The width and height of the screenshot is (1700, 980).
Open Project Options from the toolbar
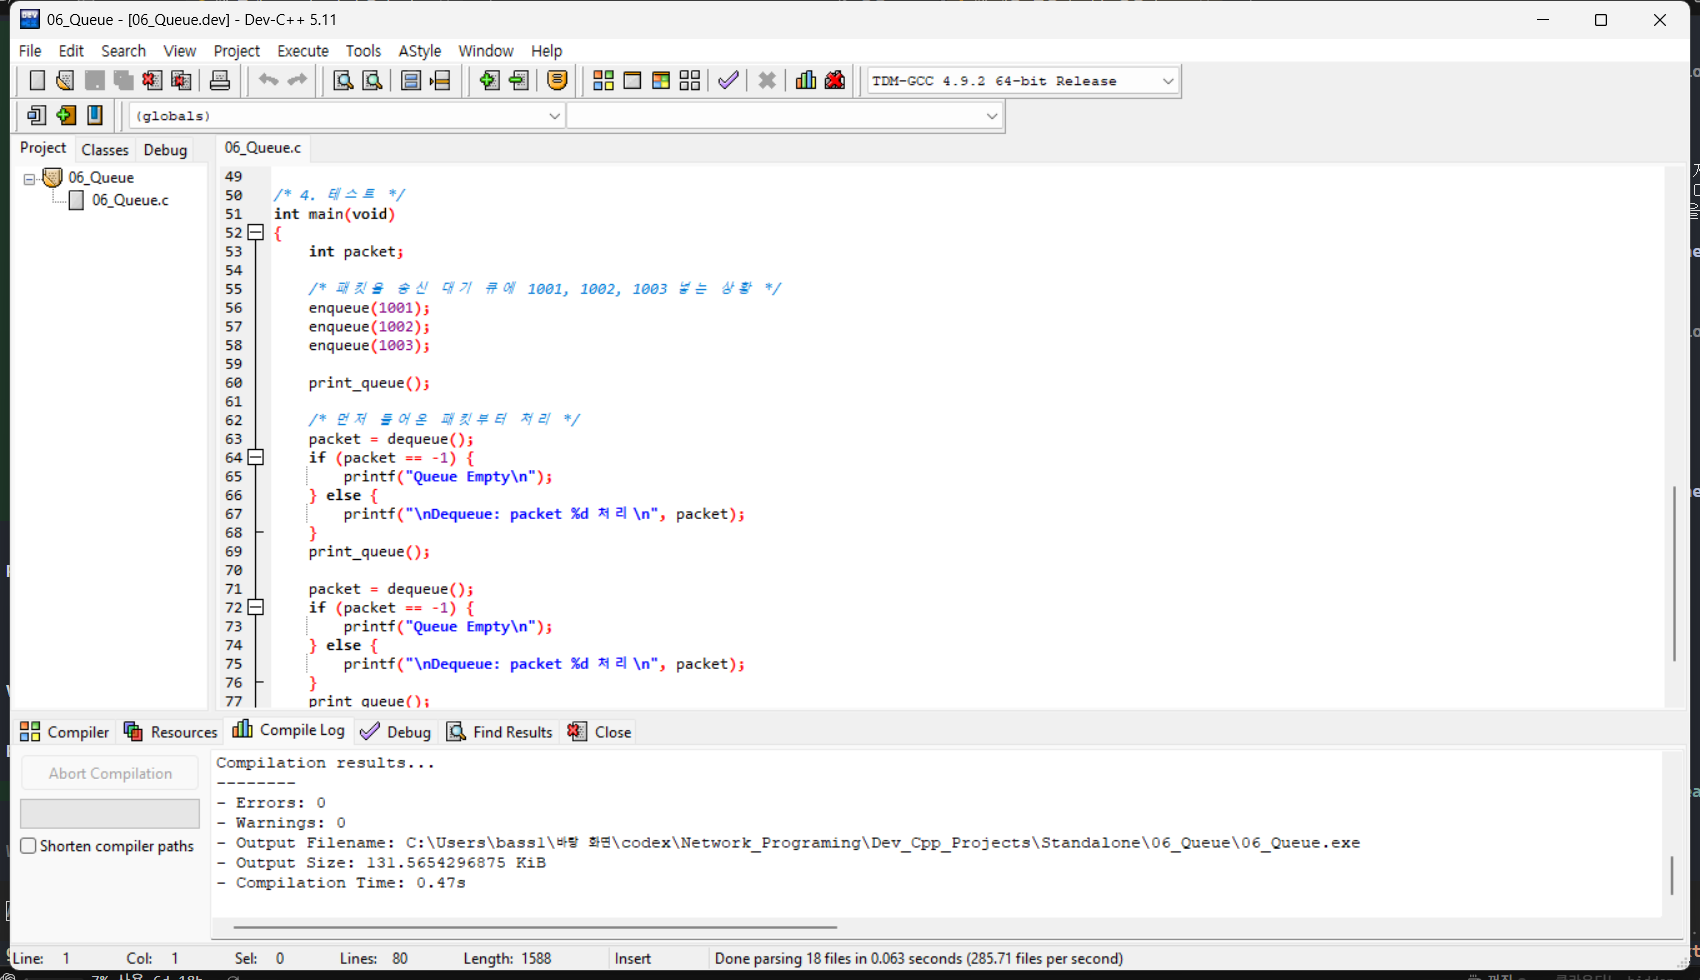(558, 81)
